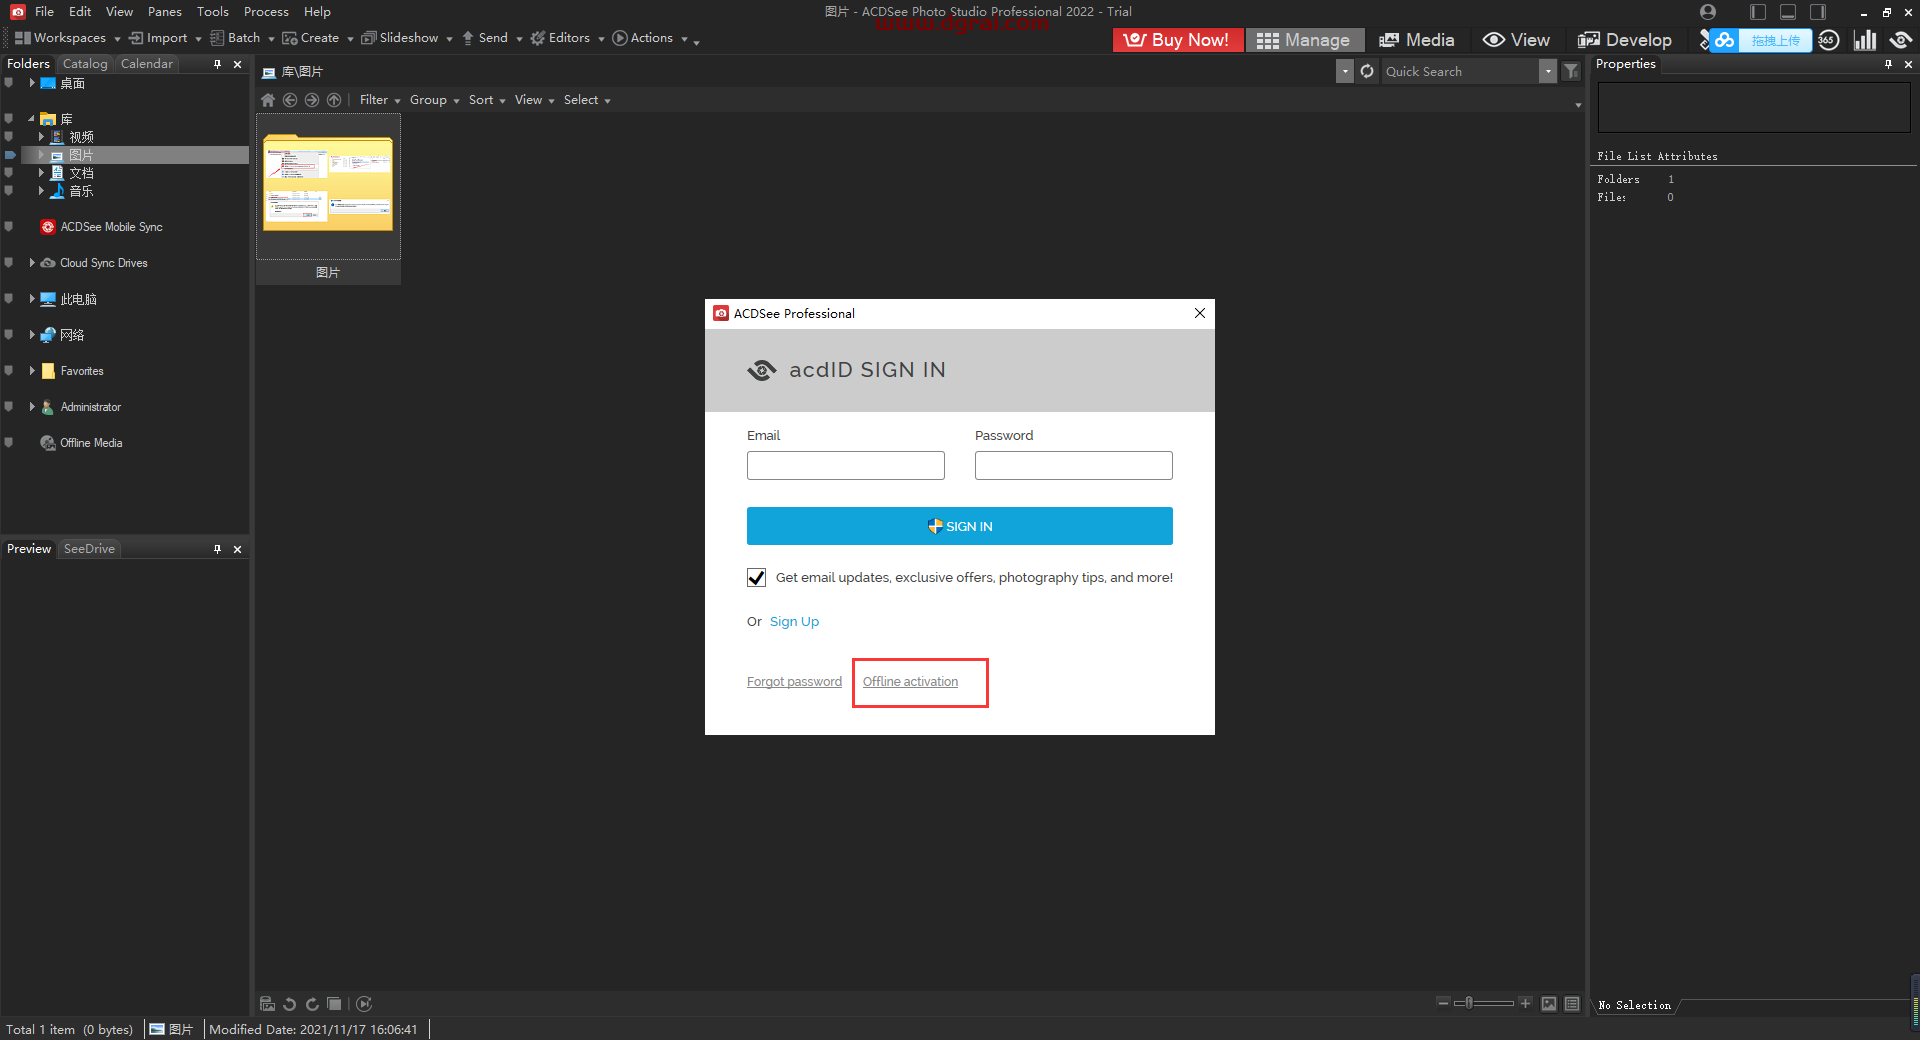
Task: Open the Tools menu
Action: click(212, 12)
